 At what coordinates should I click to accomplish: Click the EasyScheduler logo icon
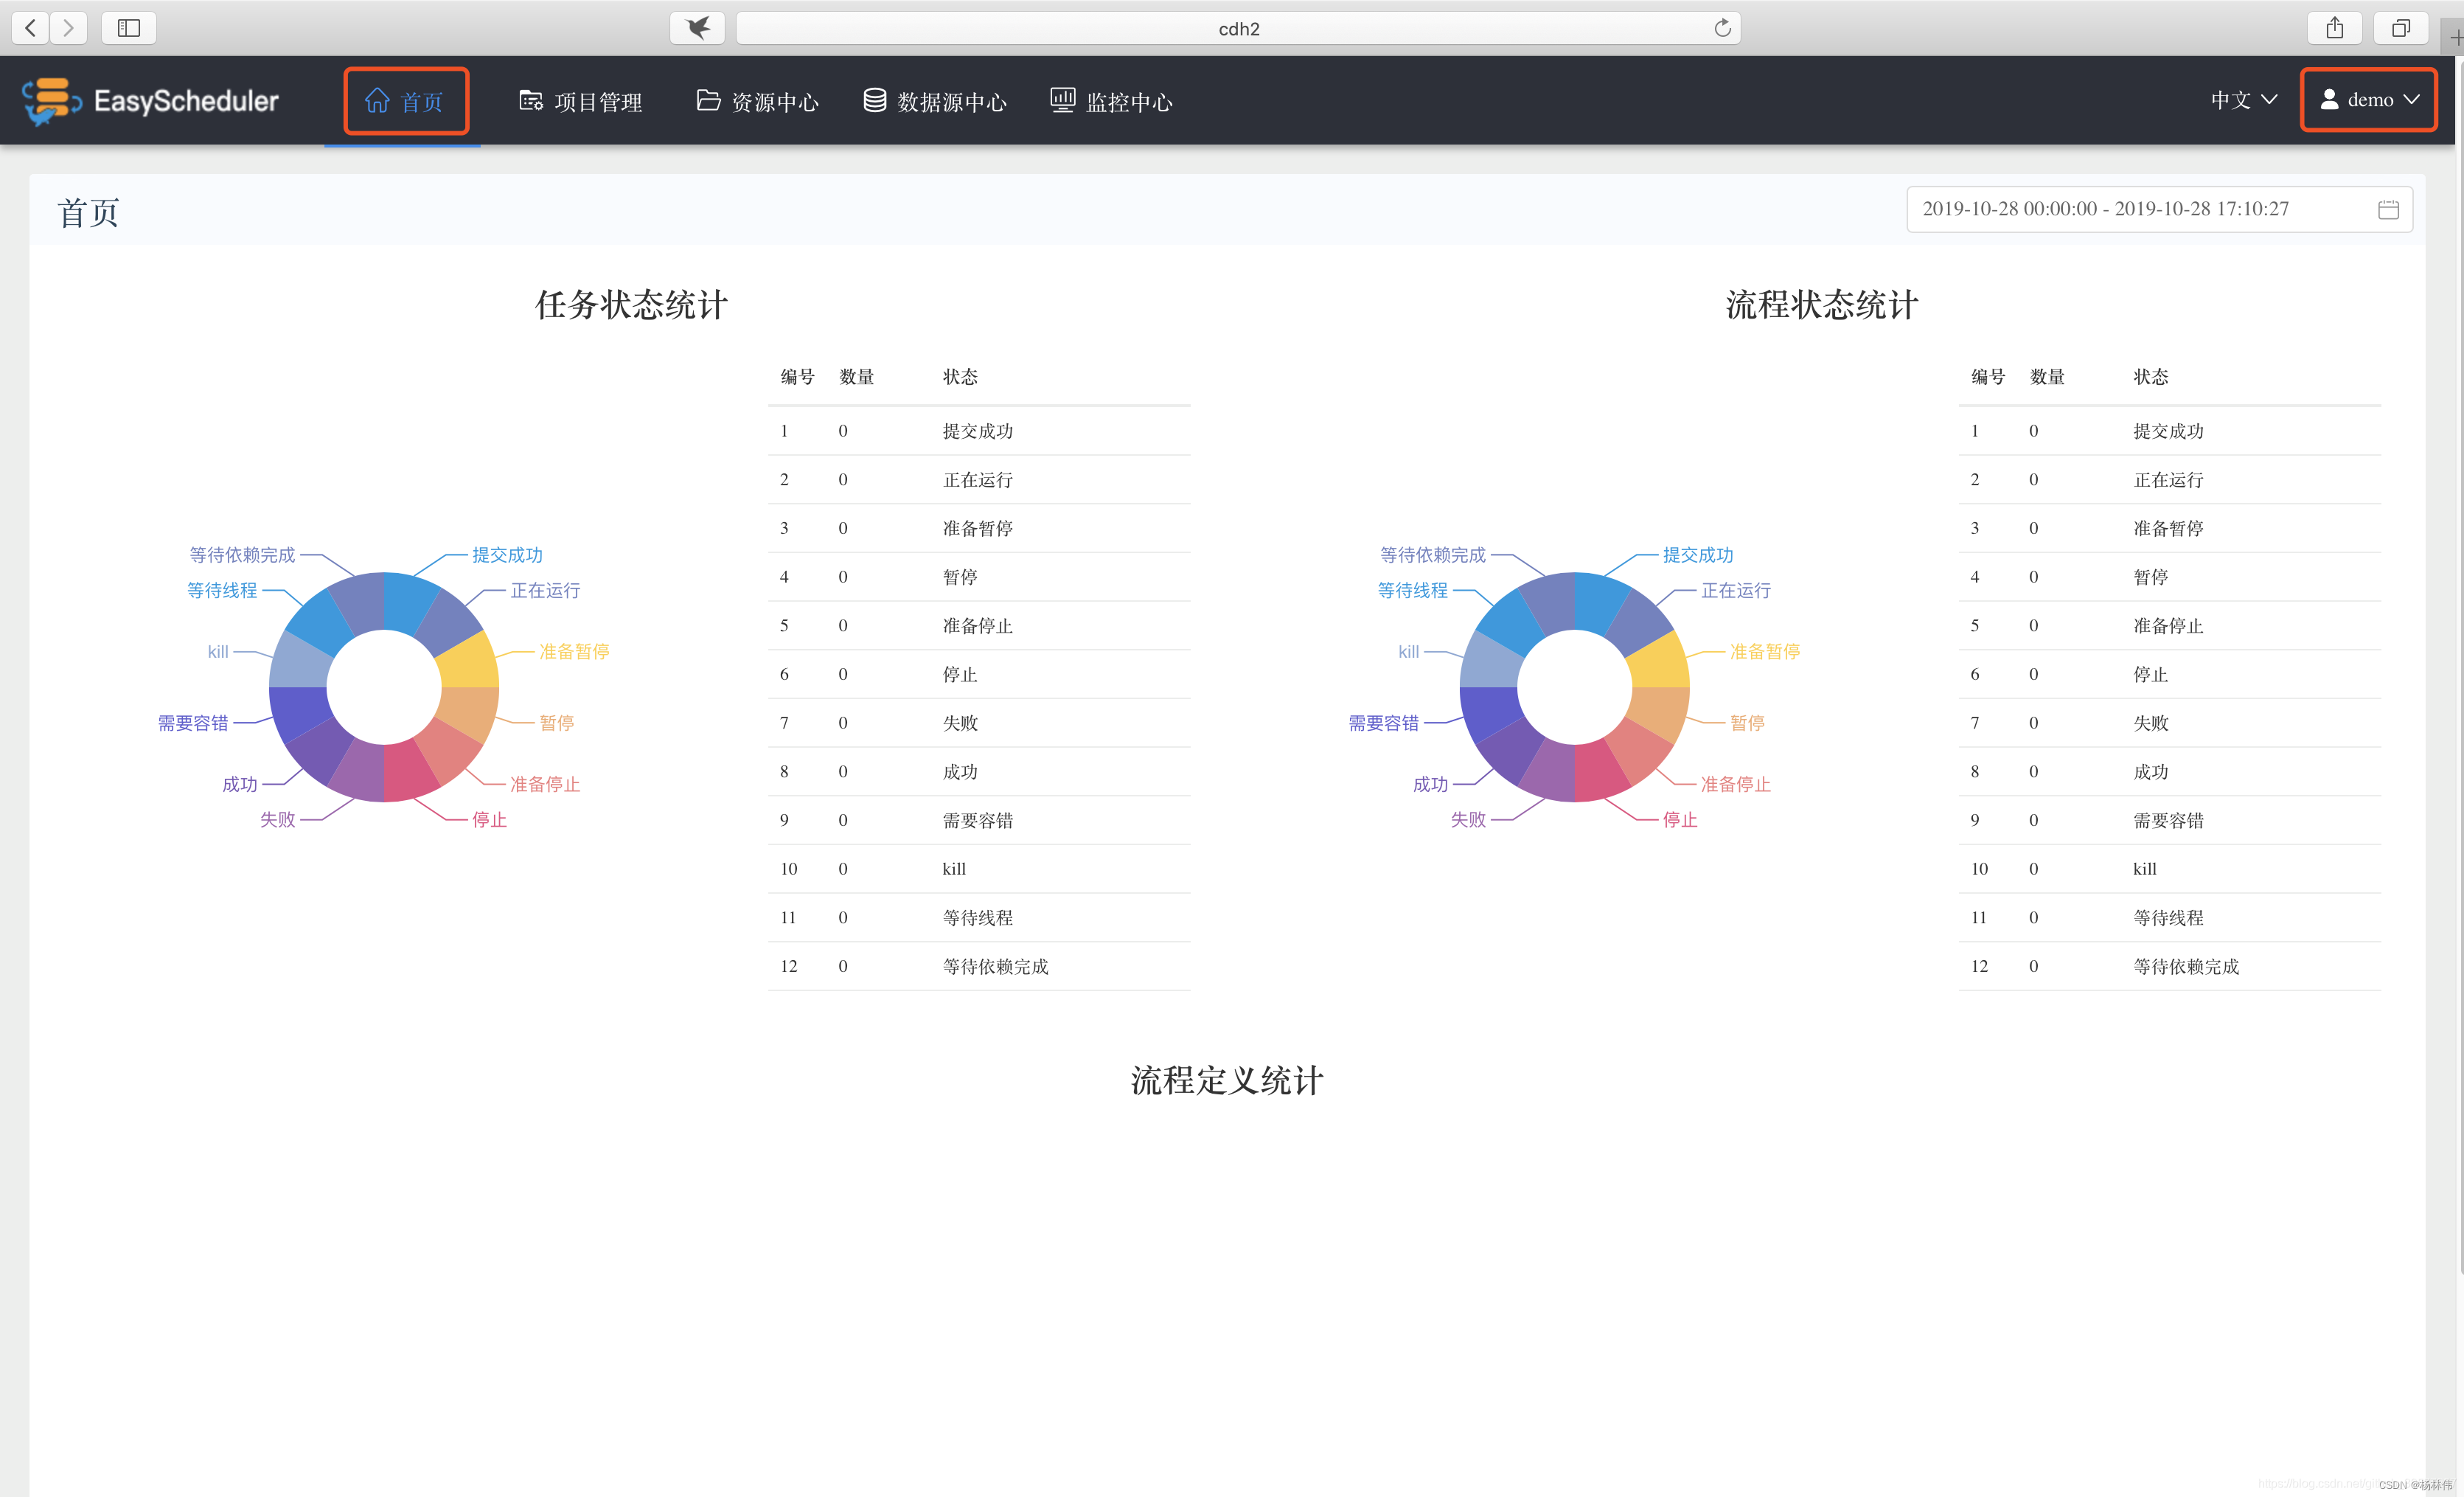pyautogui.click(x=50, y=101)
